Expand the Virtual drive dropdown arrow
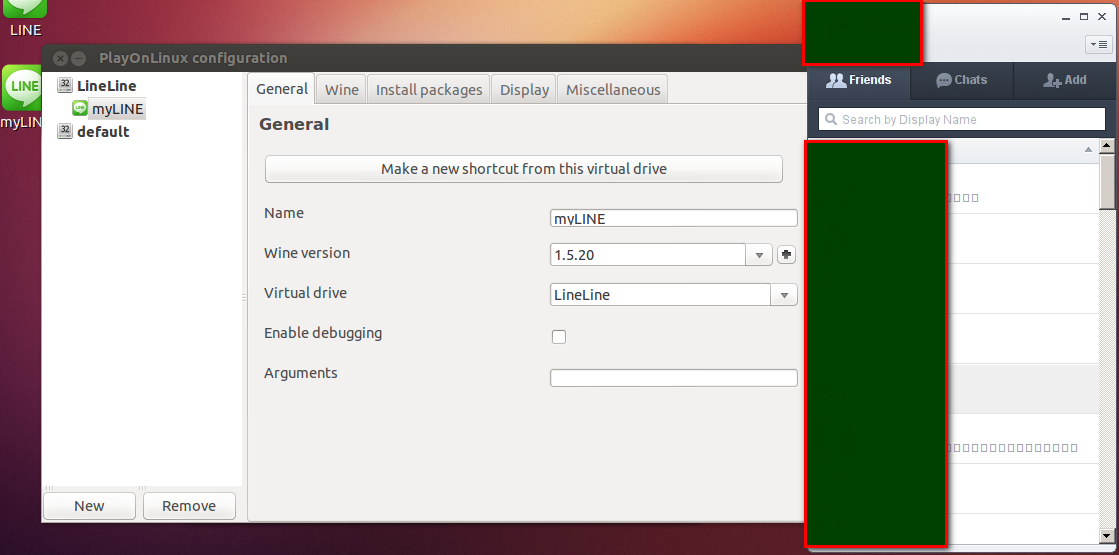 click(784, 295)
